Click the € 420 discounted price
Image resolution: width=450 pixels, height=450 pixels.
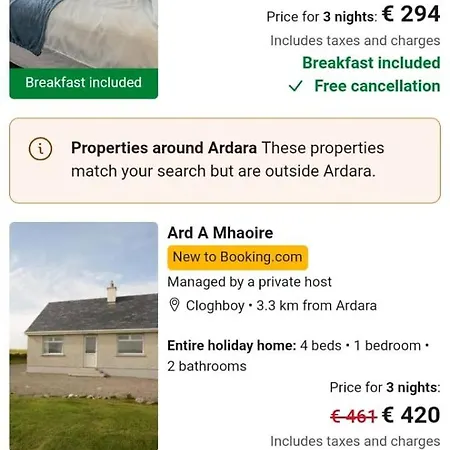(411, 415)
